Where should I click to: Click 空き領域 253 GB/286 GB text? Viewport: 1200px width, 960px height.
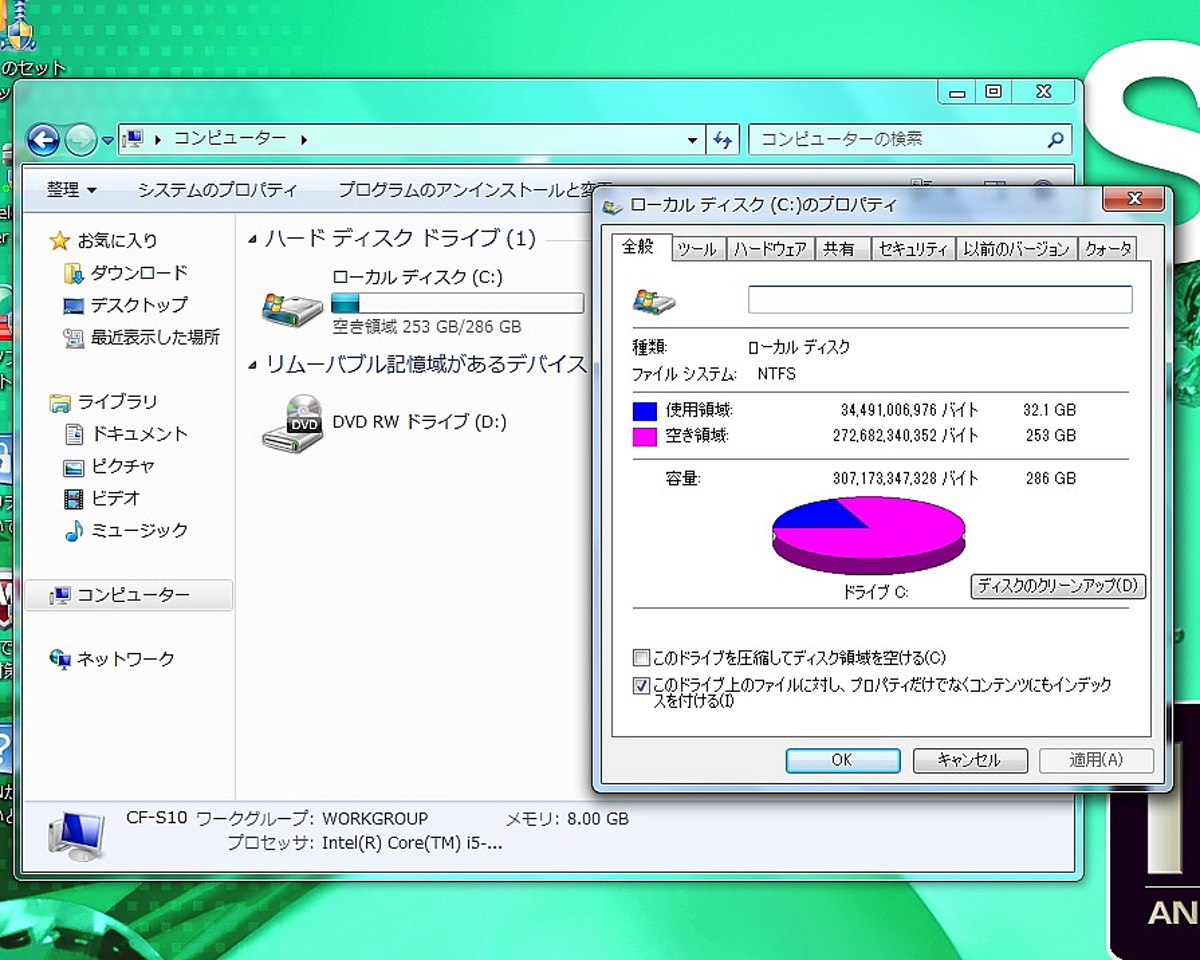(x=427, y=327)
